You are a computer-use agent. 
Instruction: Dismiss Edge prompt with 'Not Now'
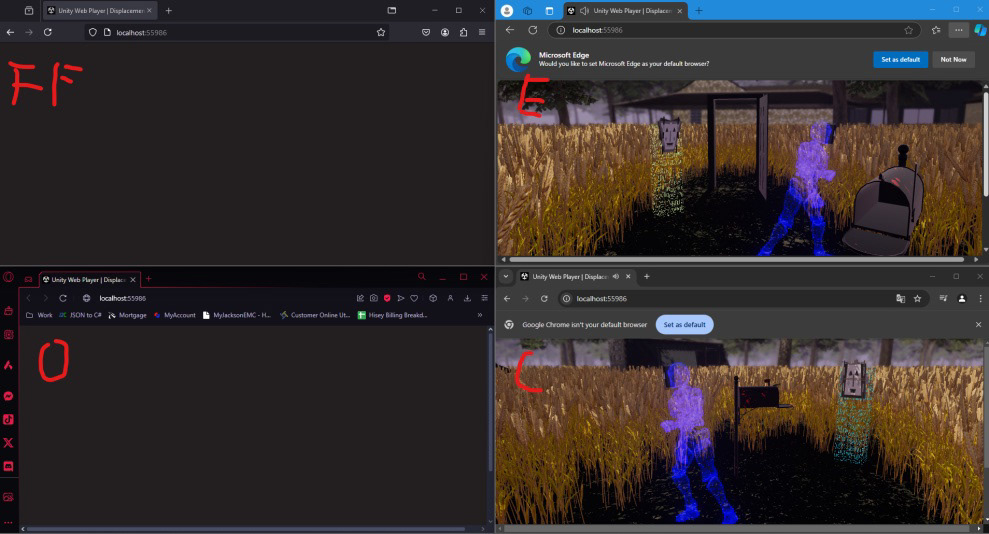pyautogui.click(x=953, y=59)
